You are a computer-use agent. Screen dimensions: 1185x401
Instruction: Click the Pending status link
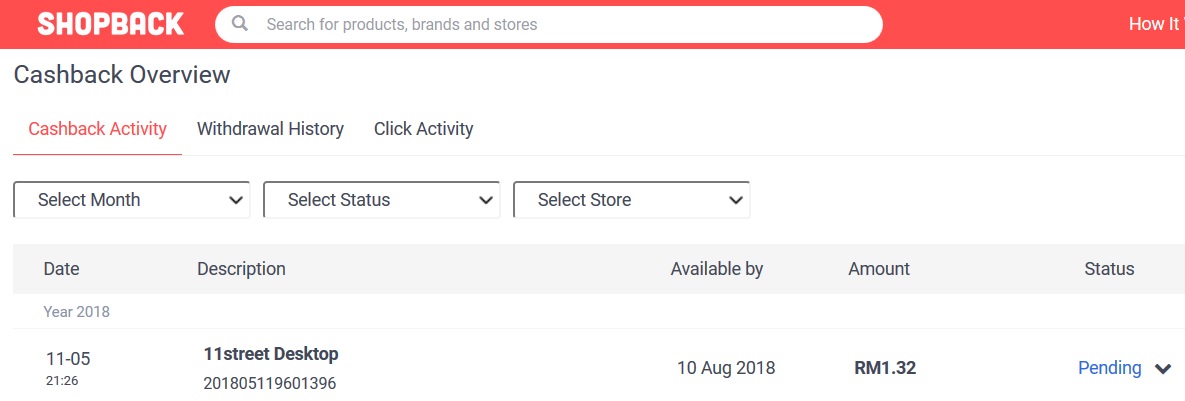coord(1109,368)
